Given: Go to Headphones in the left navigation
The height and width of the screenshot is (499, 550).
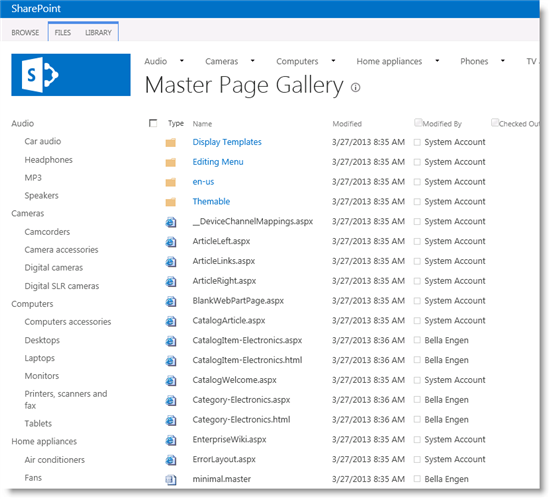Looking at the screenshot, I should 48,160.
